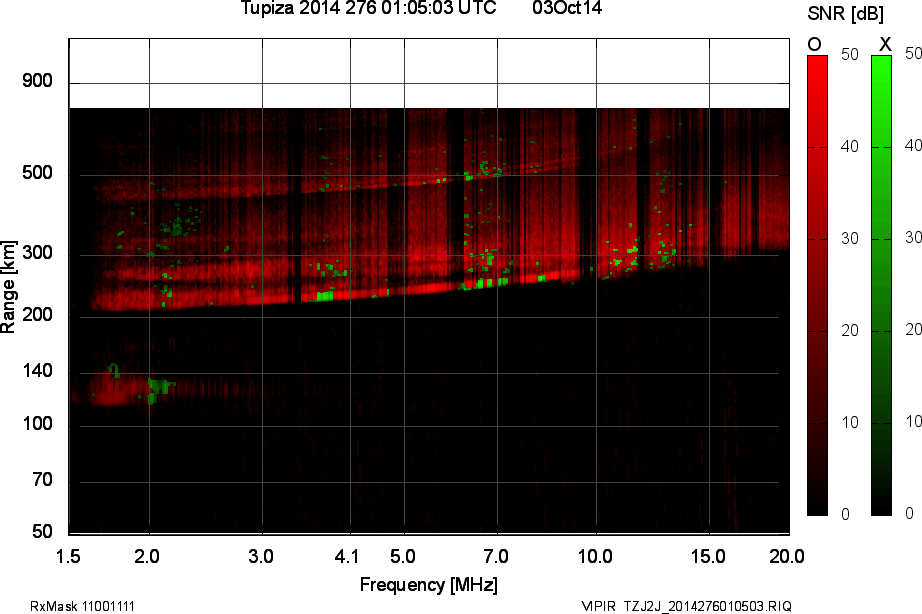This screenshot has height=614, width=922.
Task: Click the 'SNR [dB]' legend heading
Action: (849, 12)
